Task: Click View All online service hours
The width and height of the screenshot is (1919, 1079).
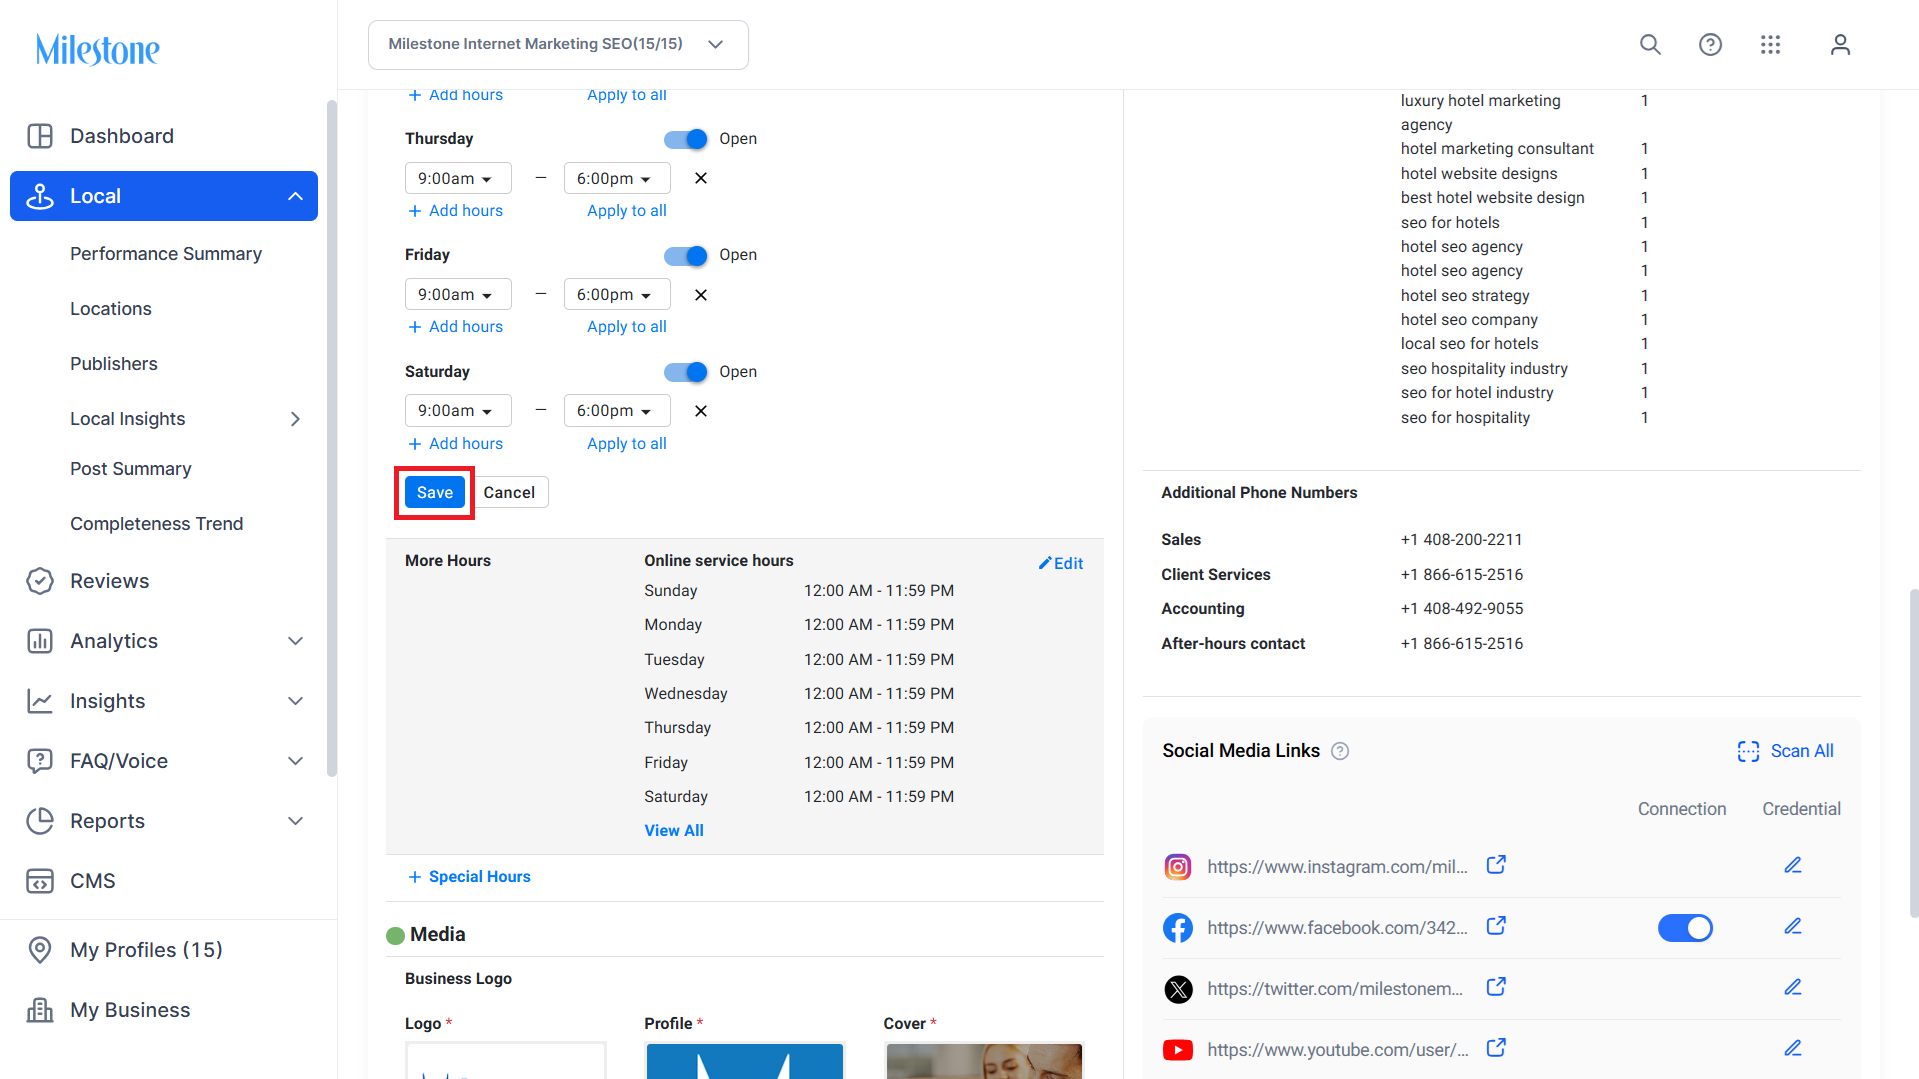Action: pyautogui.click(x=674, y=830)
